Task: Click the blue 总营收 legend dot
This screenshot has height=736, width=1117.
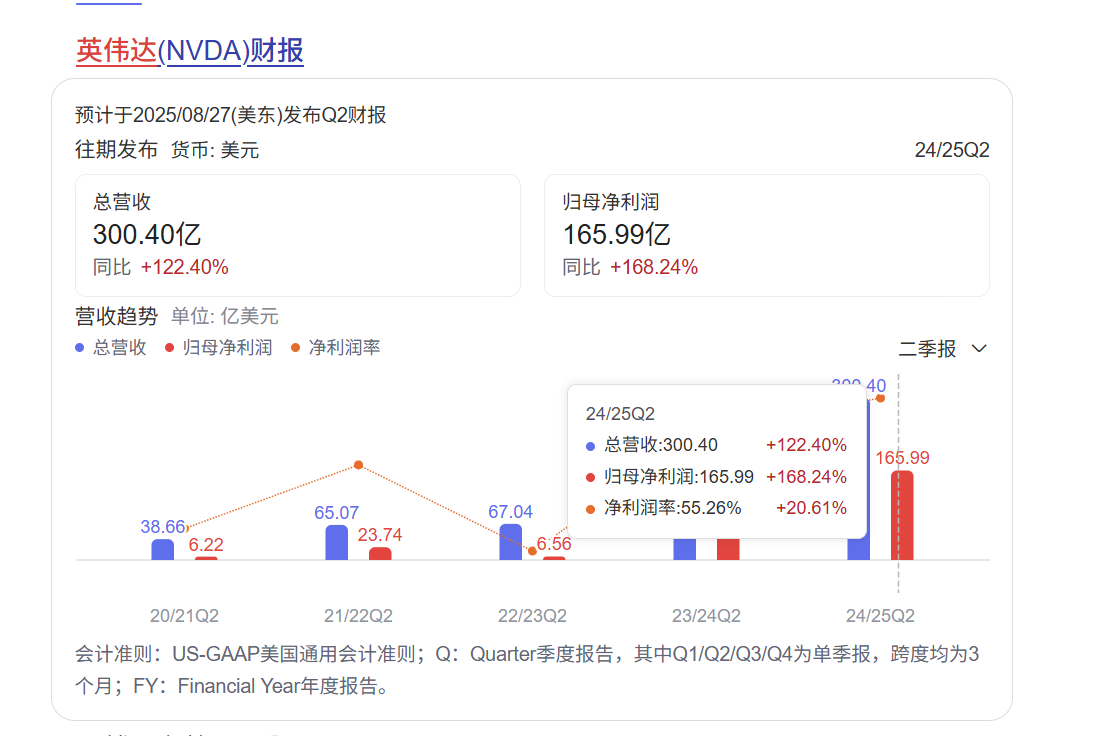Action: click(x=81, y=348)
